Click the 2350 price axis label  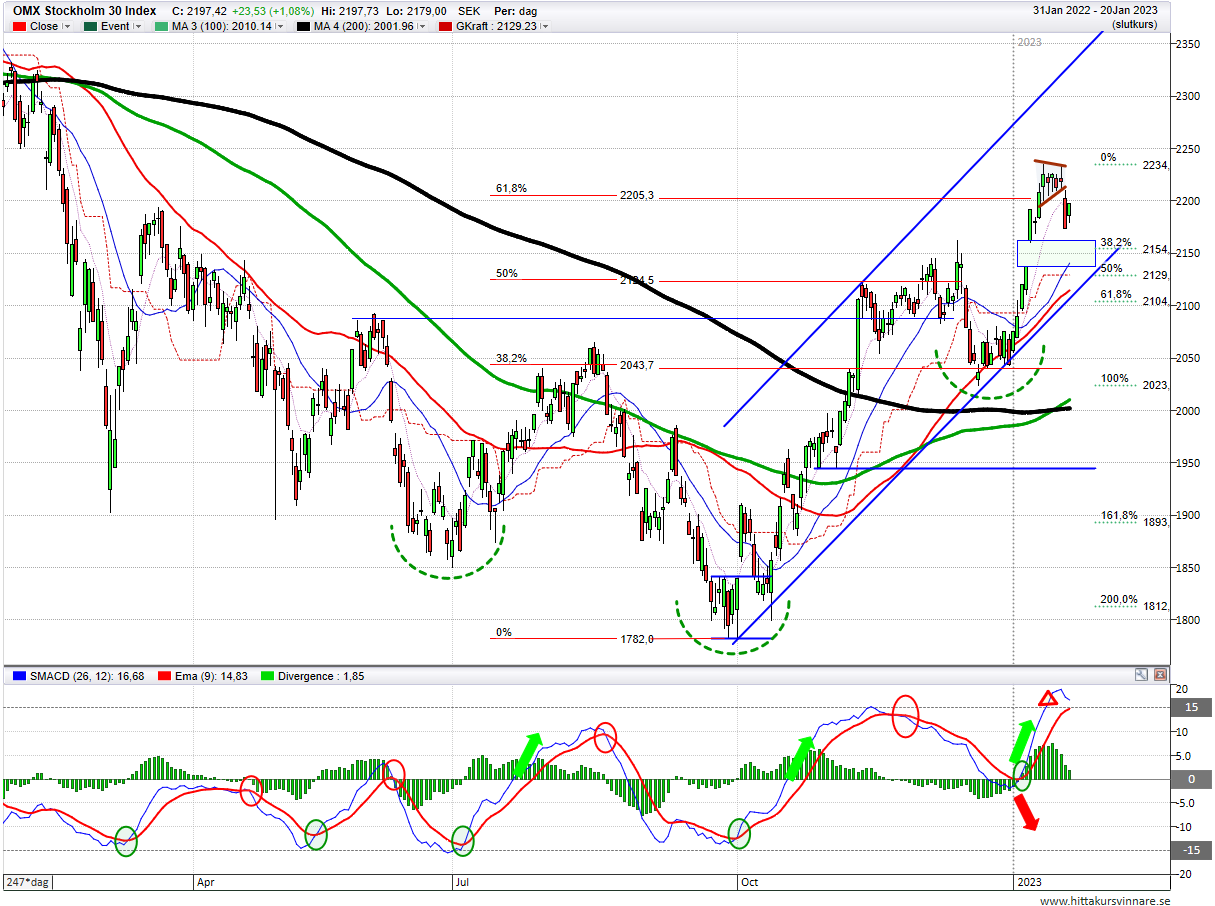[1188, 44]
